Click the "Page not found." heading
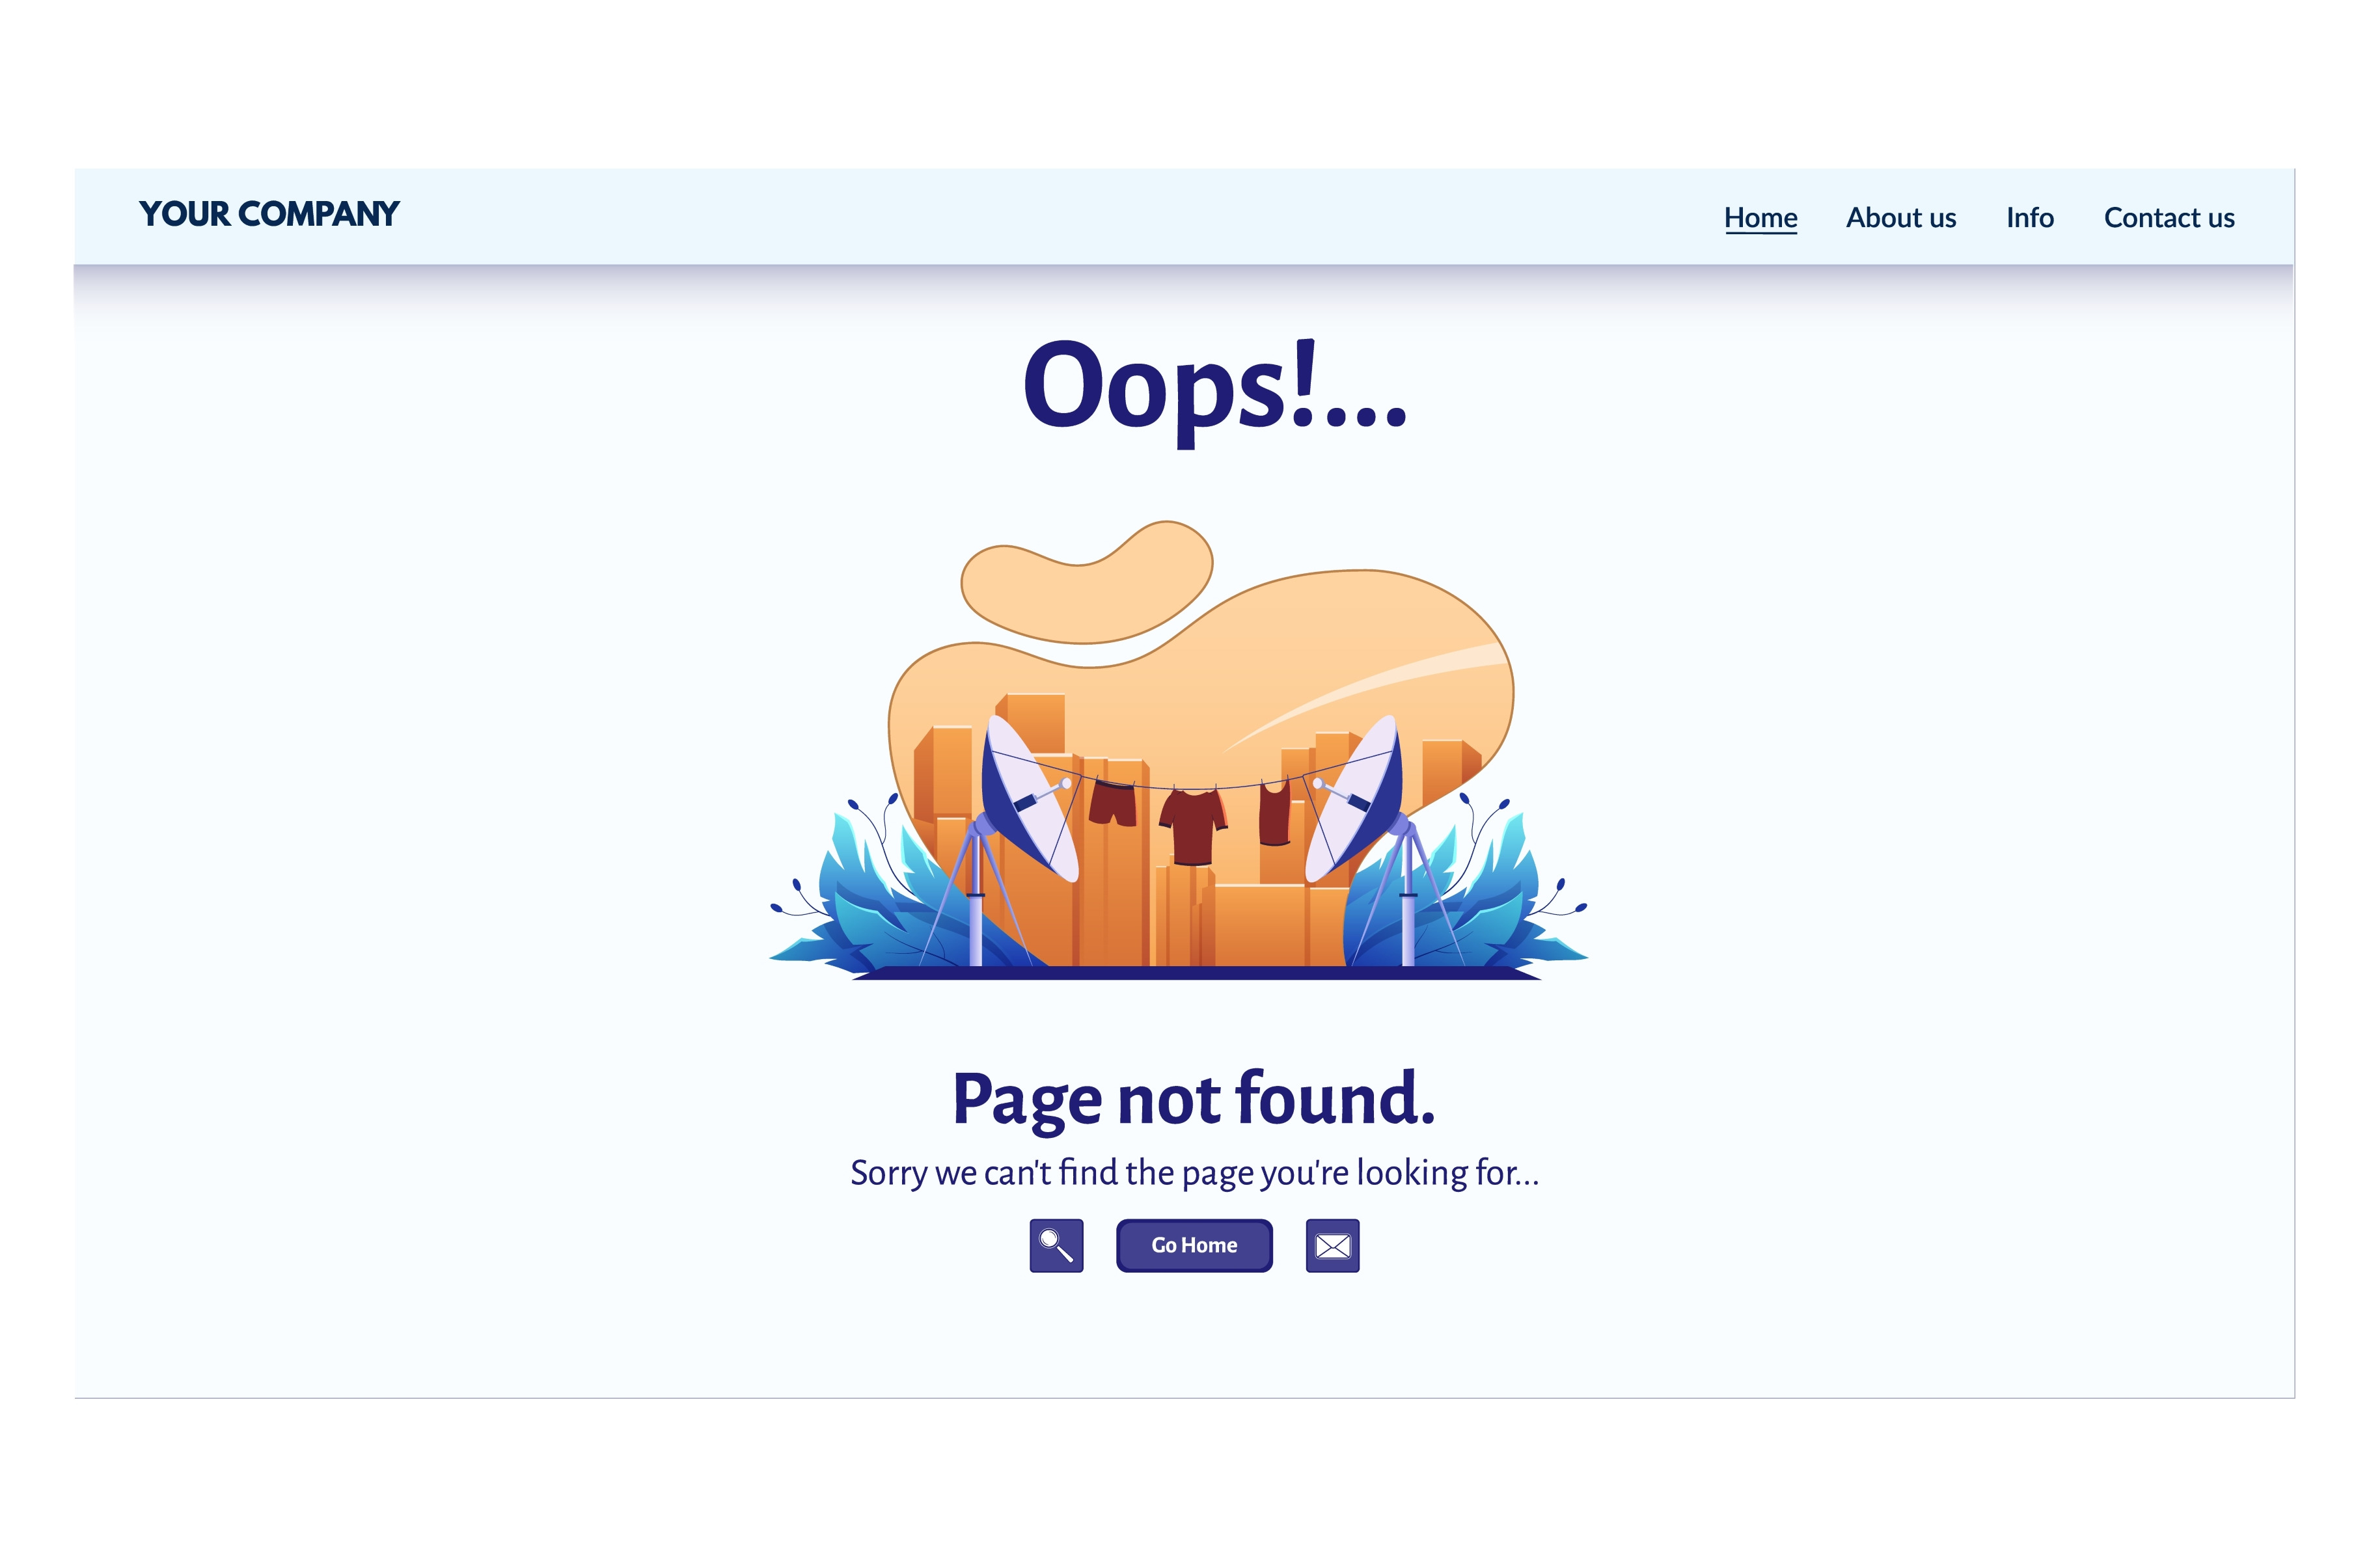2369x1568 pixels. tap(1194, 1099)
